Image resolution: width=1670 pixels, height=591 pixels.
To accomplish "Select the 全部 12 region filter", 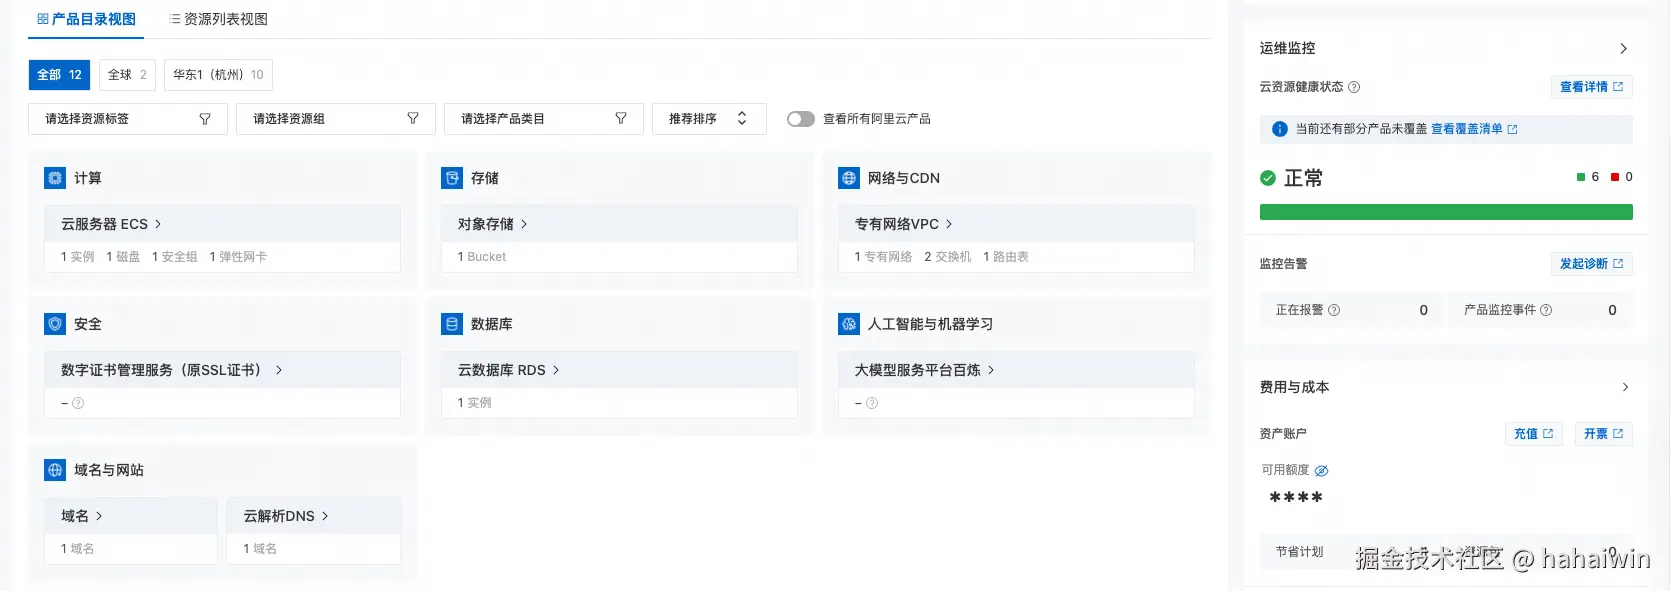I will click(60, 75).
